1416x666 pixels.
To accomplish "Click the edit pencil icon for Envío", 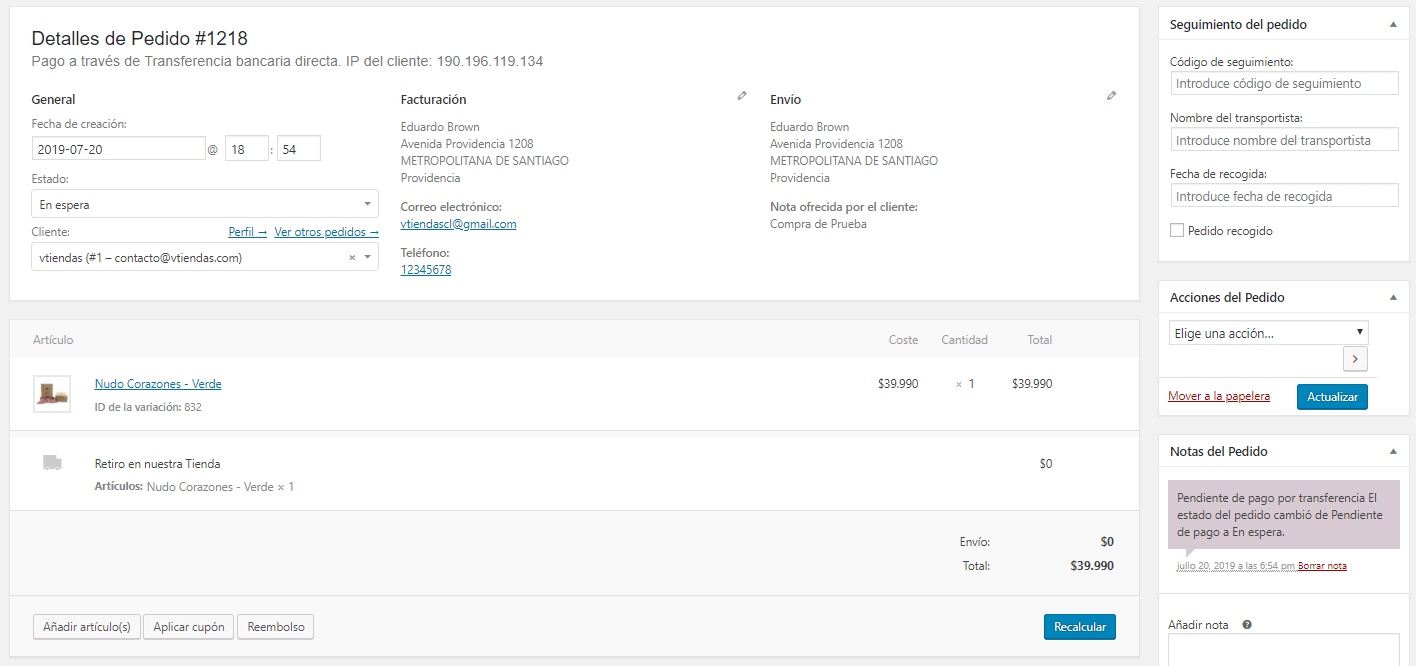I will [1111, 96].
